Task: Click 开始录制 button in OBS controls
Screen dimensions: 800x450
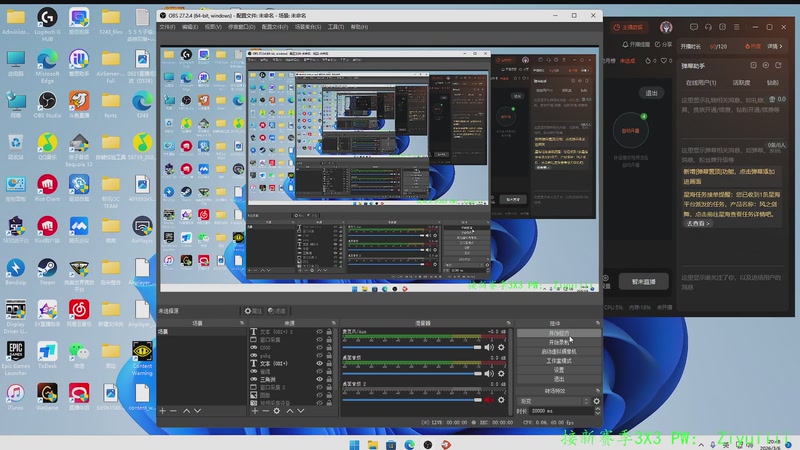Action: 559,342
